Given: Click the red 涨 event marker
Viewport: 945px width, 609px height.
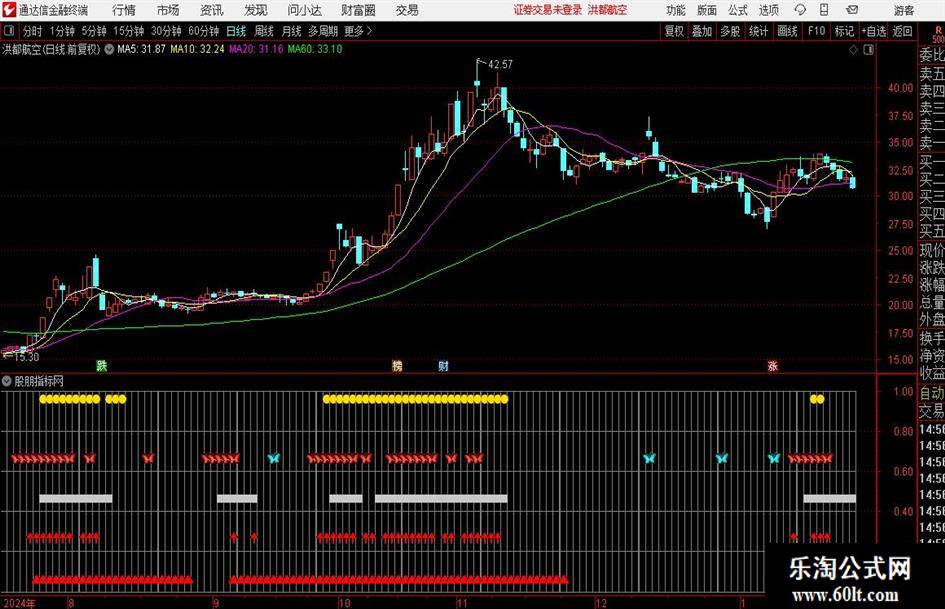Looking at the screenshot, I should [773, 365].
